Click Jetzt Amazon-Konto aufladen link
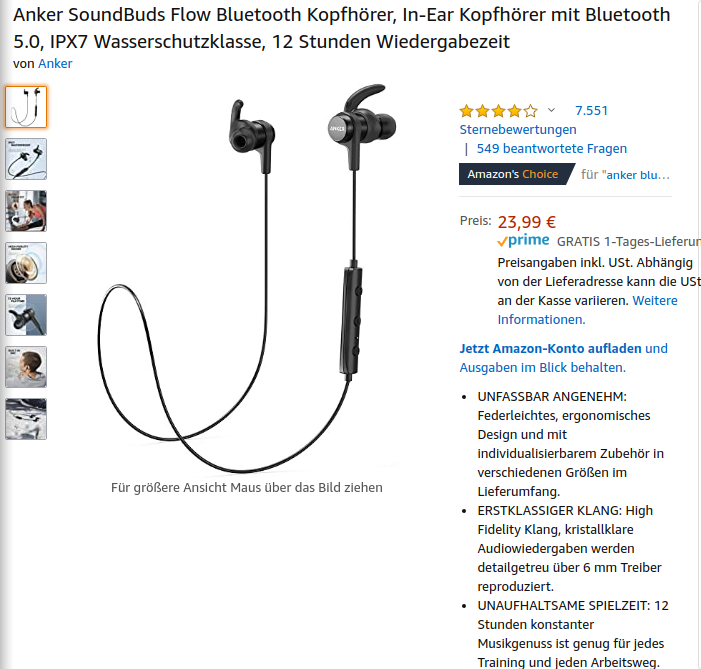Image resolution: width=701 pixels, height=669 pixels. (x=550, y=348)
